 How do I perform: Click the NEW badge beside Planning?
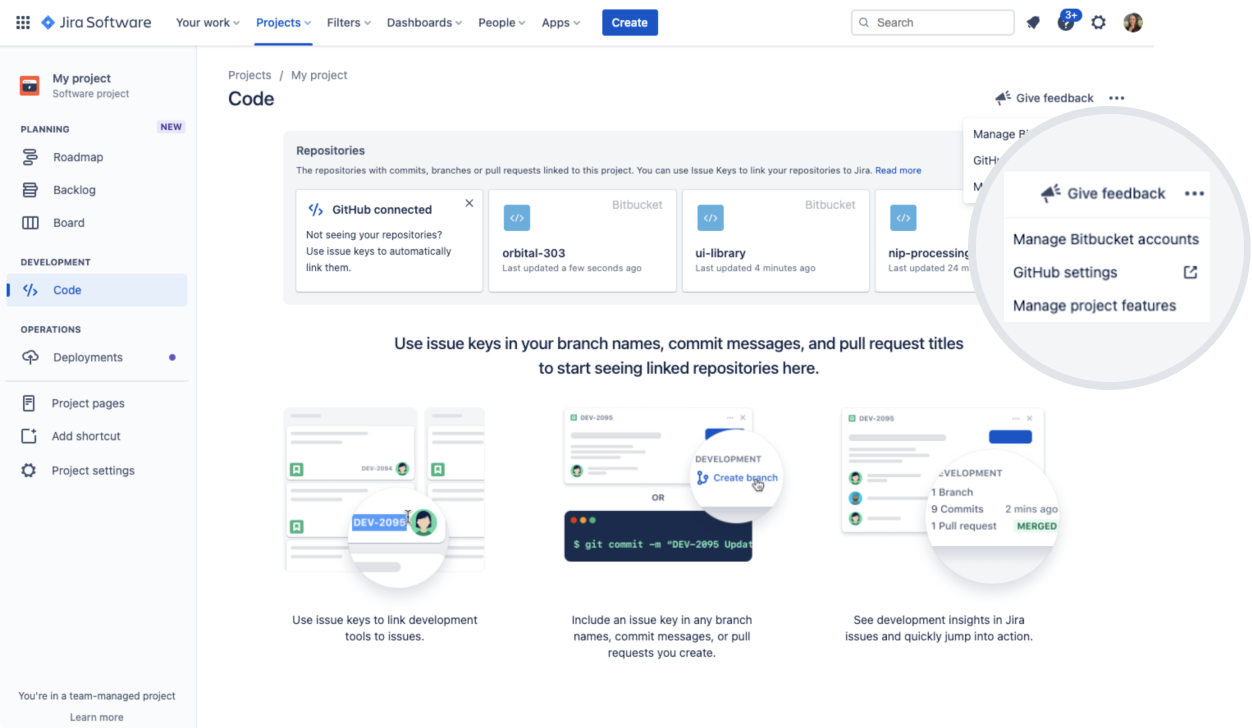click(x=171, y=127)
